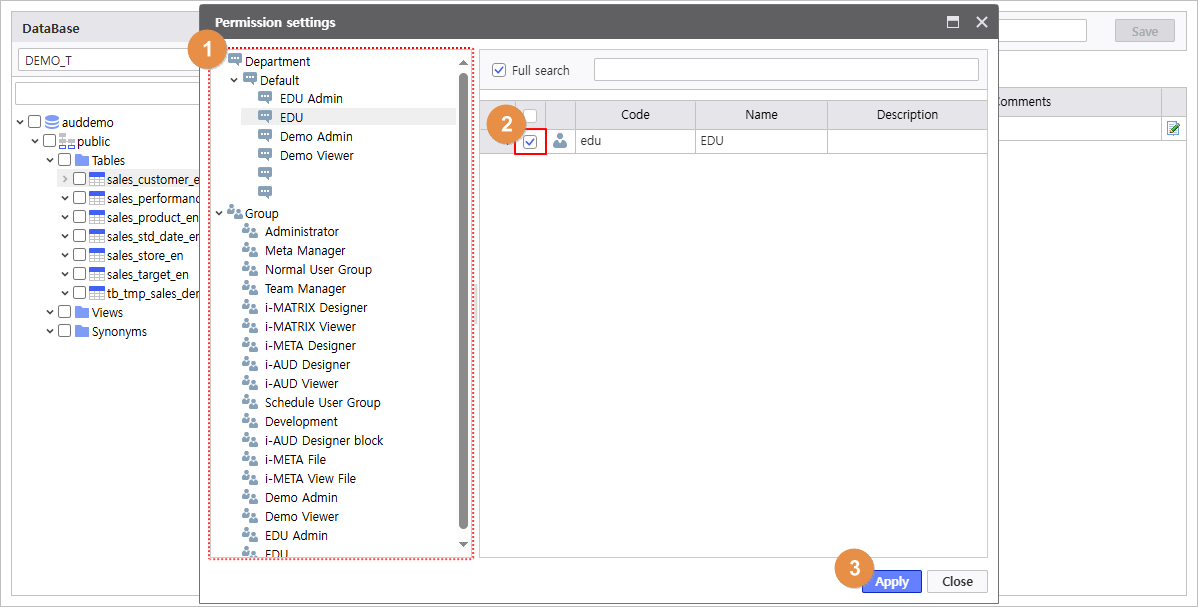The height and width of the screenshot is (607, 1198).
Task: Click the Apply button
Action: click(891, 581)
